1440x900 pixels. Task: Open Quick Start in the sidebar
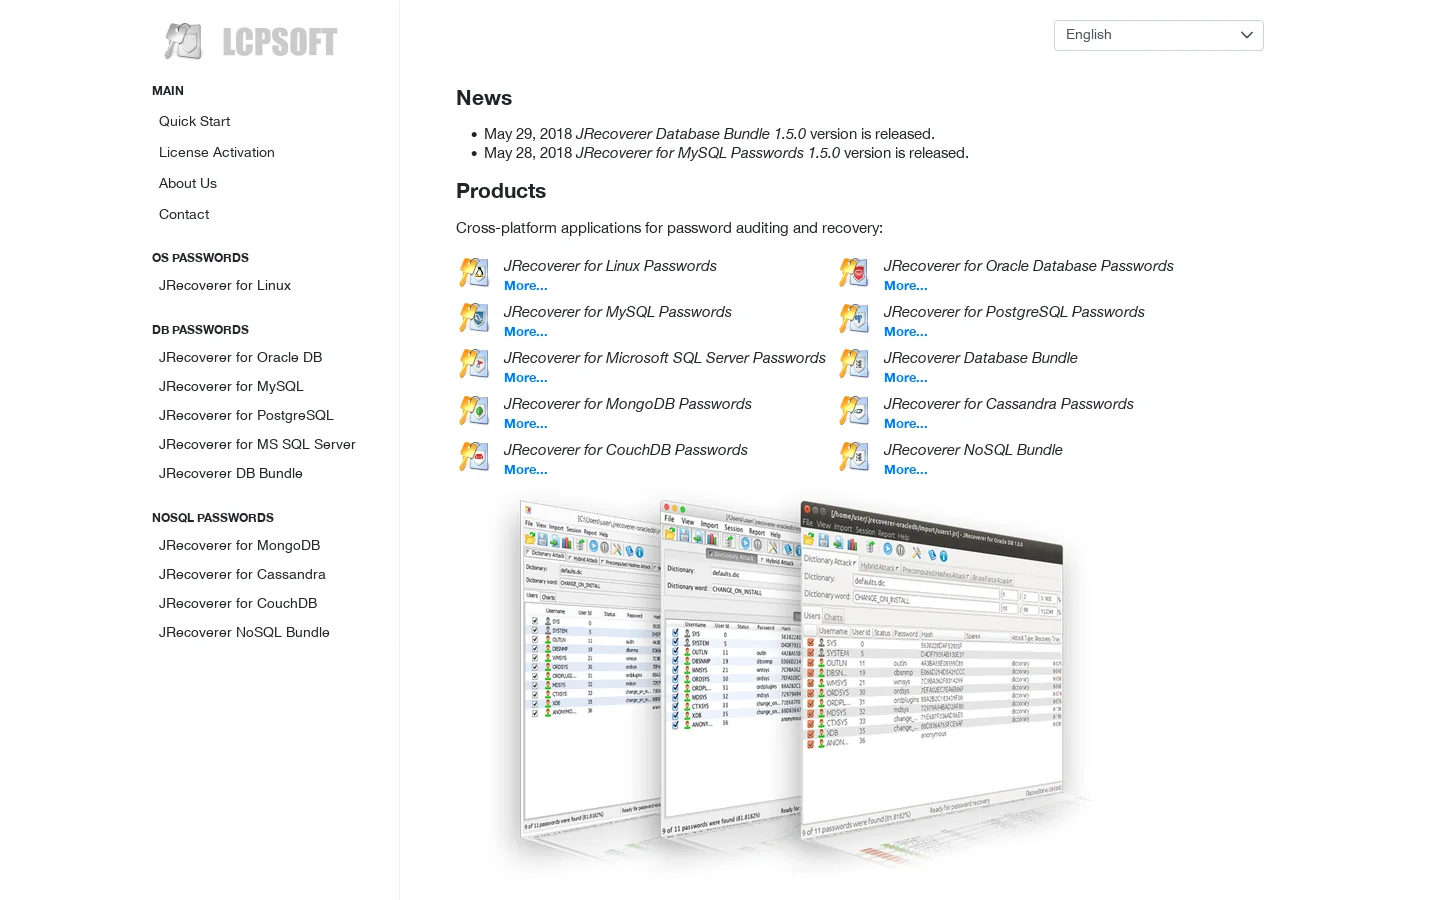(194, 121)
